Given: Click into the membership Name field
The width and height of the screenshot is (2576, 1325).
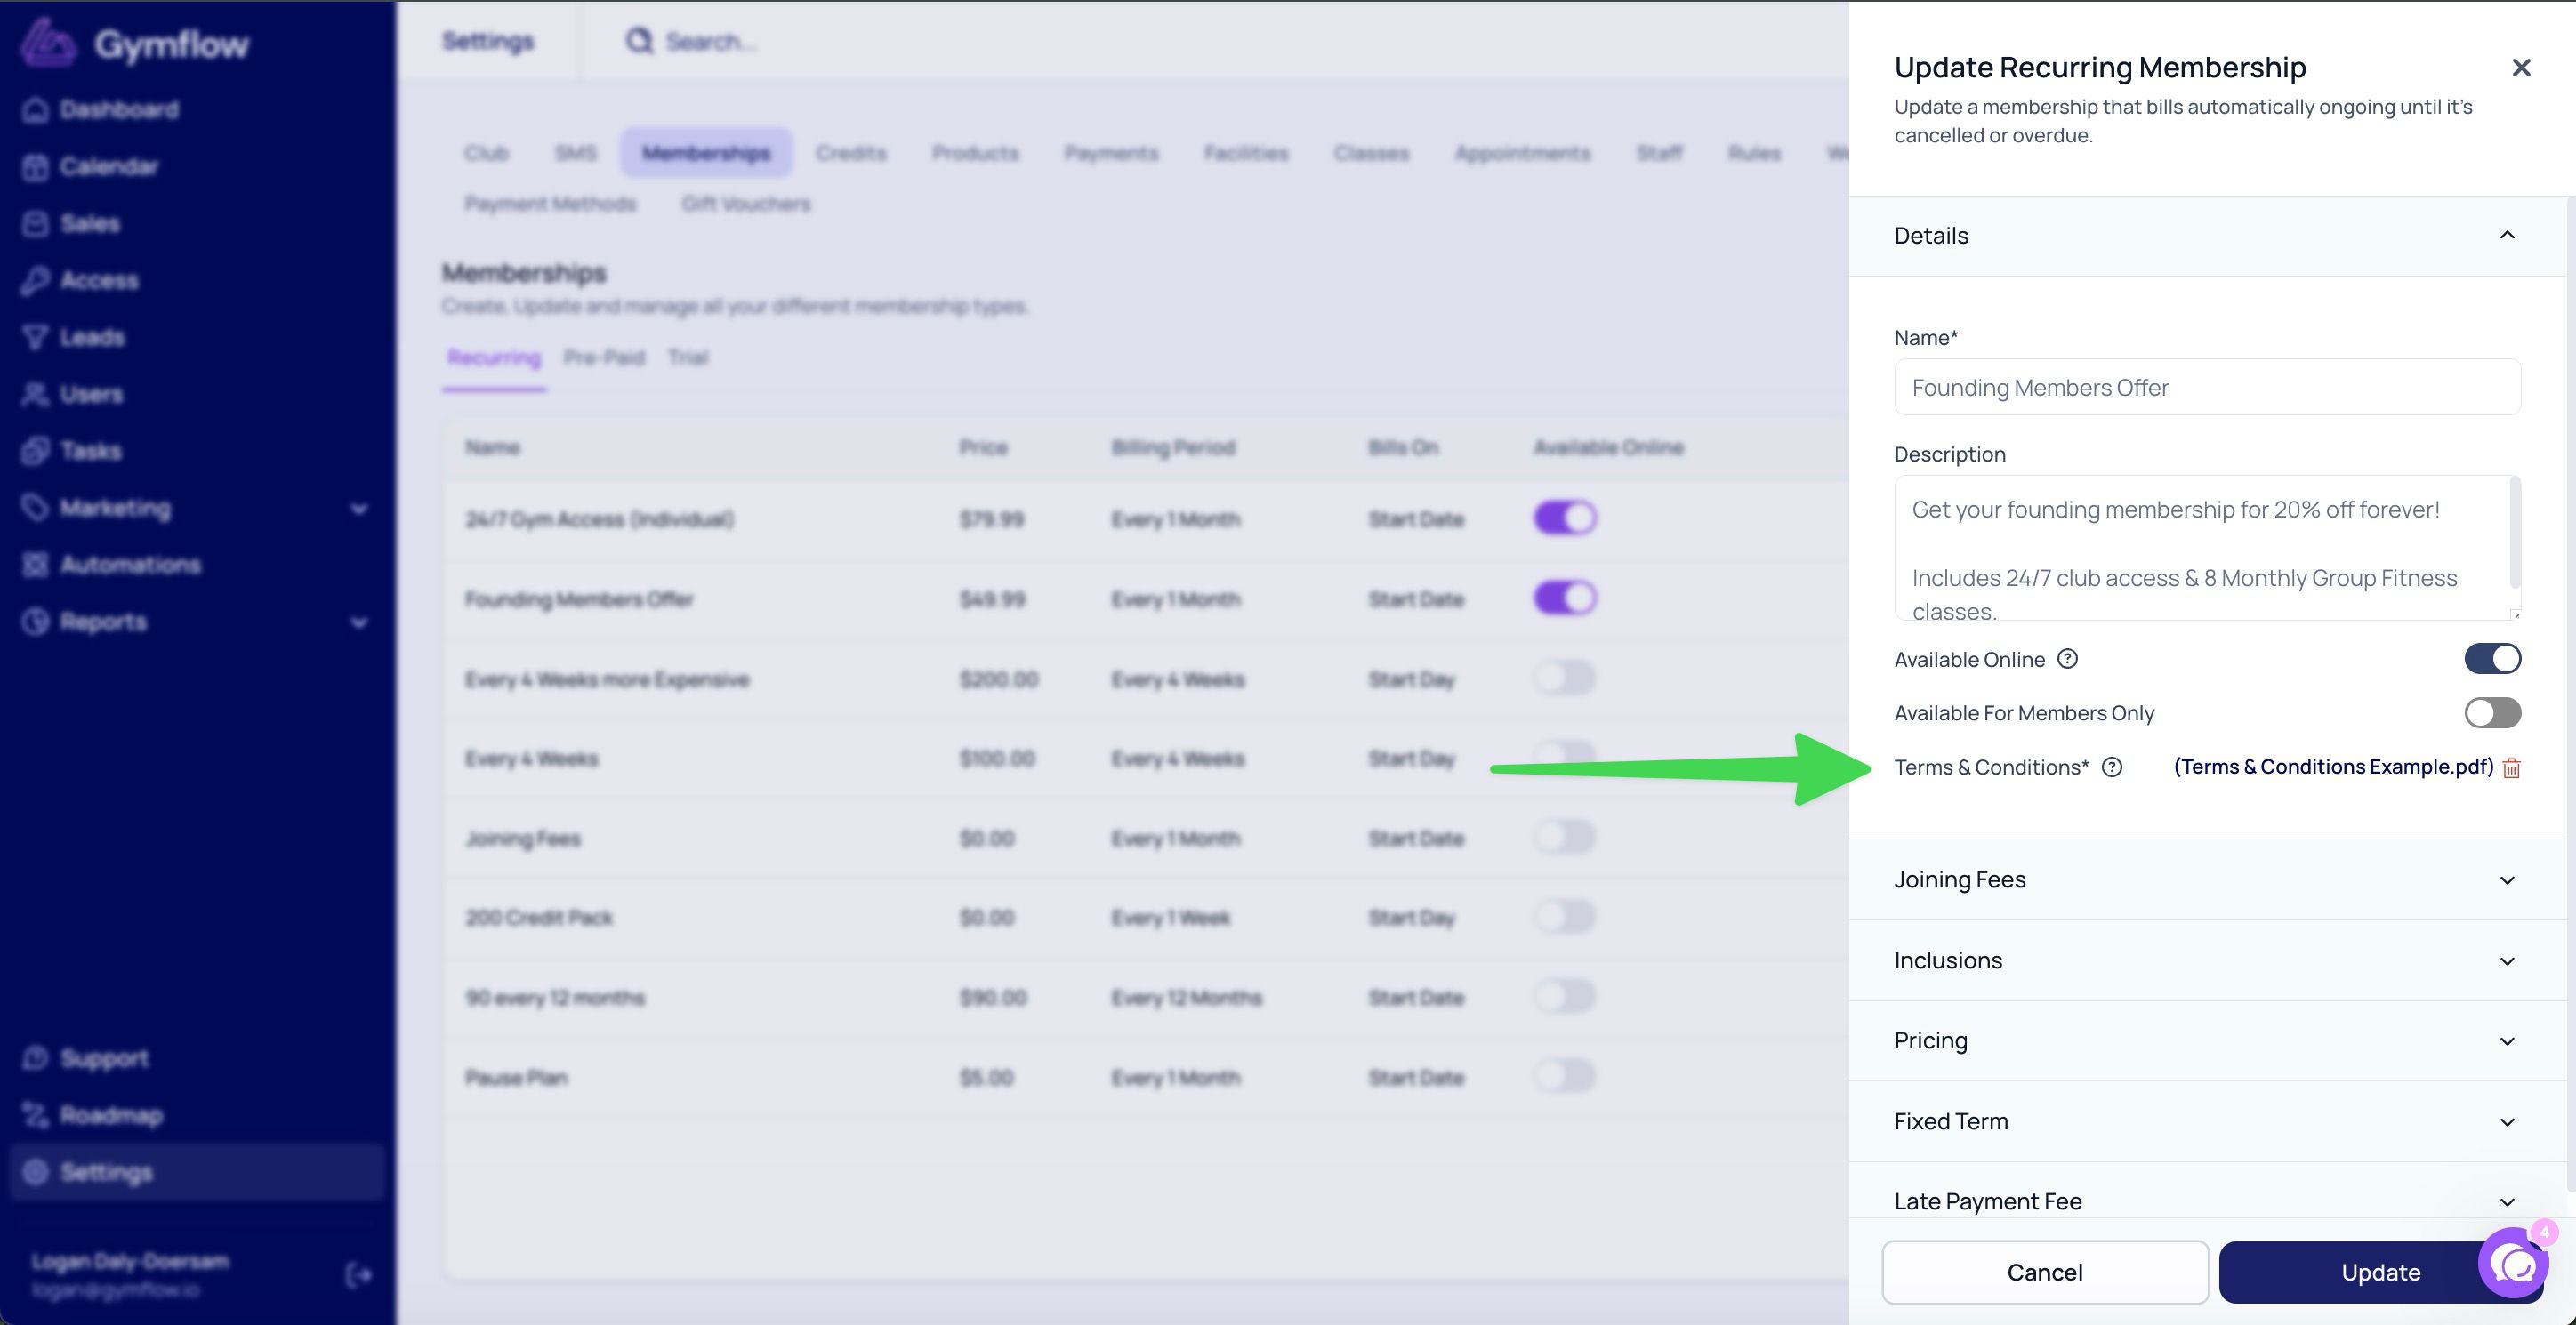Looking at the screenshot, I should pyautogui.click(x=2206, y=388).
